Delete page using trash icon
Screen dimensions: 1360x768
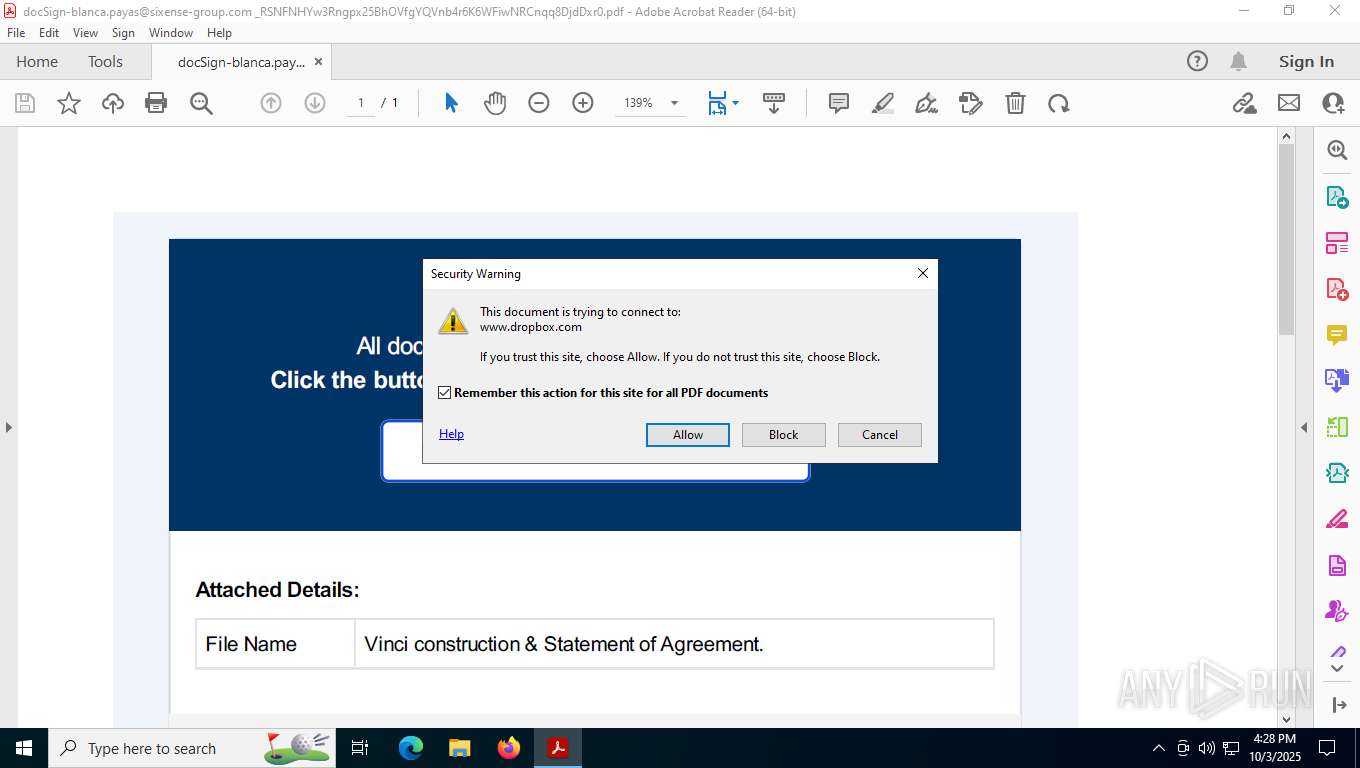(1015, 103)
